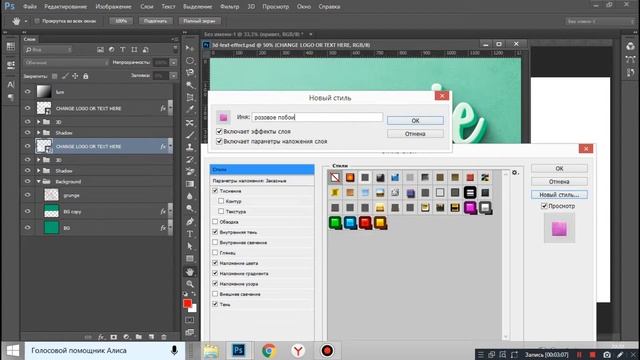Confirm new style with OK button
The height and width of the screenshot is (360, 640).
tap(415, 120)
